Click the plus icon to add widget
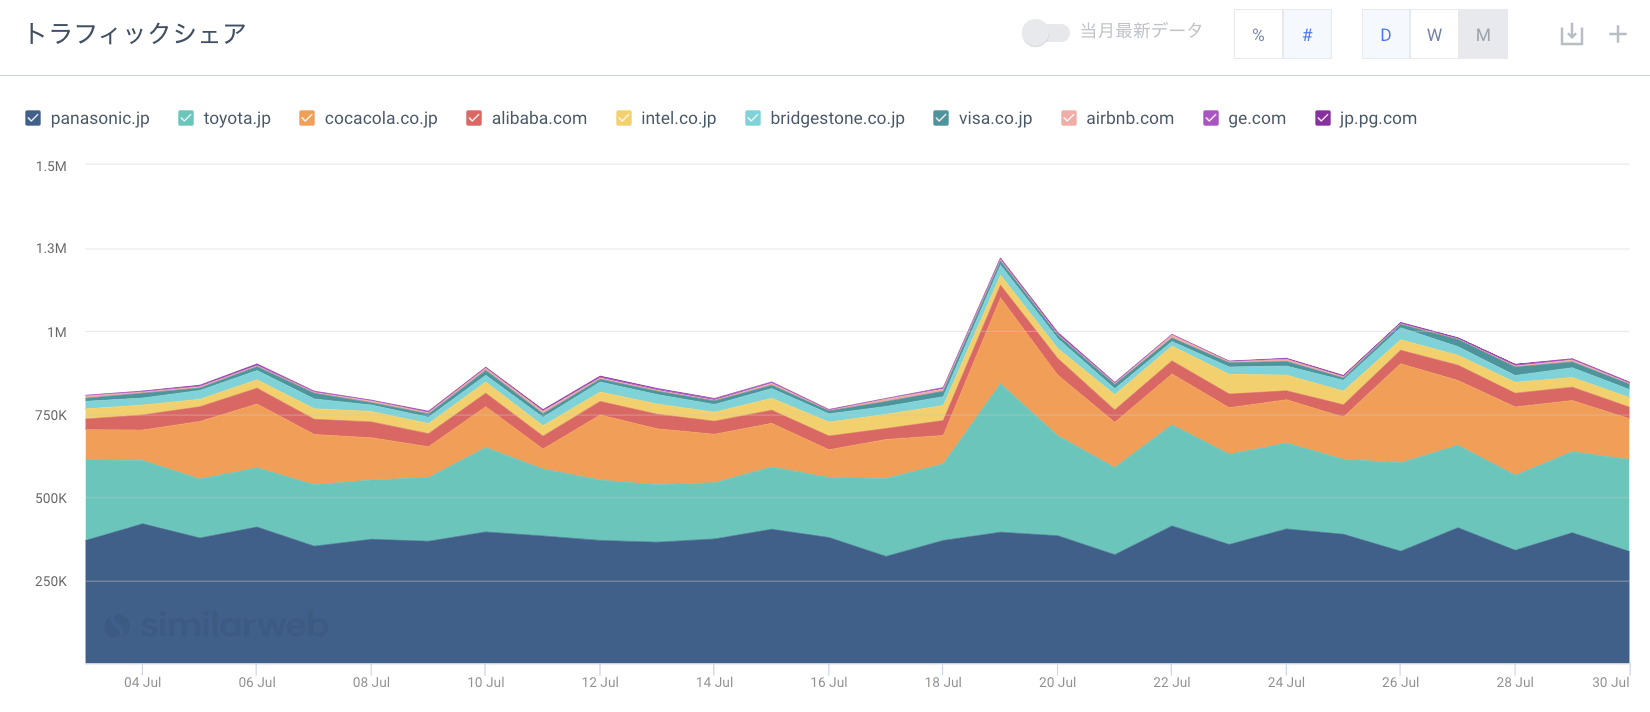The width and height of the screenshot is (1650, 712). 1617,35
